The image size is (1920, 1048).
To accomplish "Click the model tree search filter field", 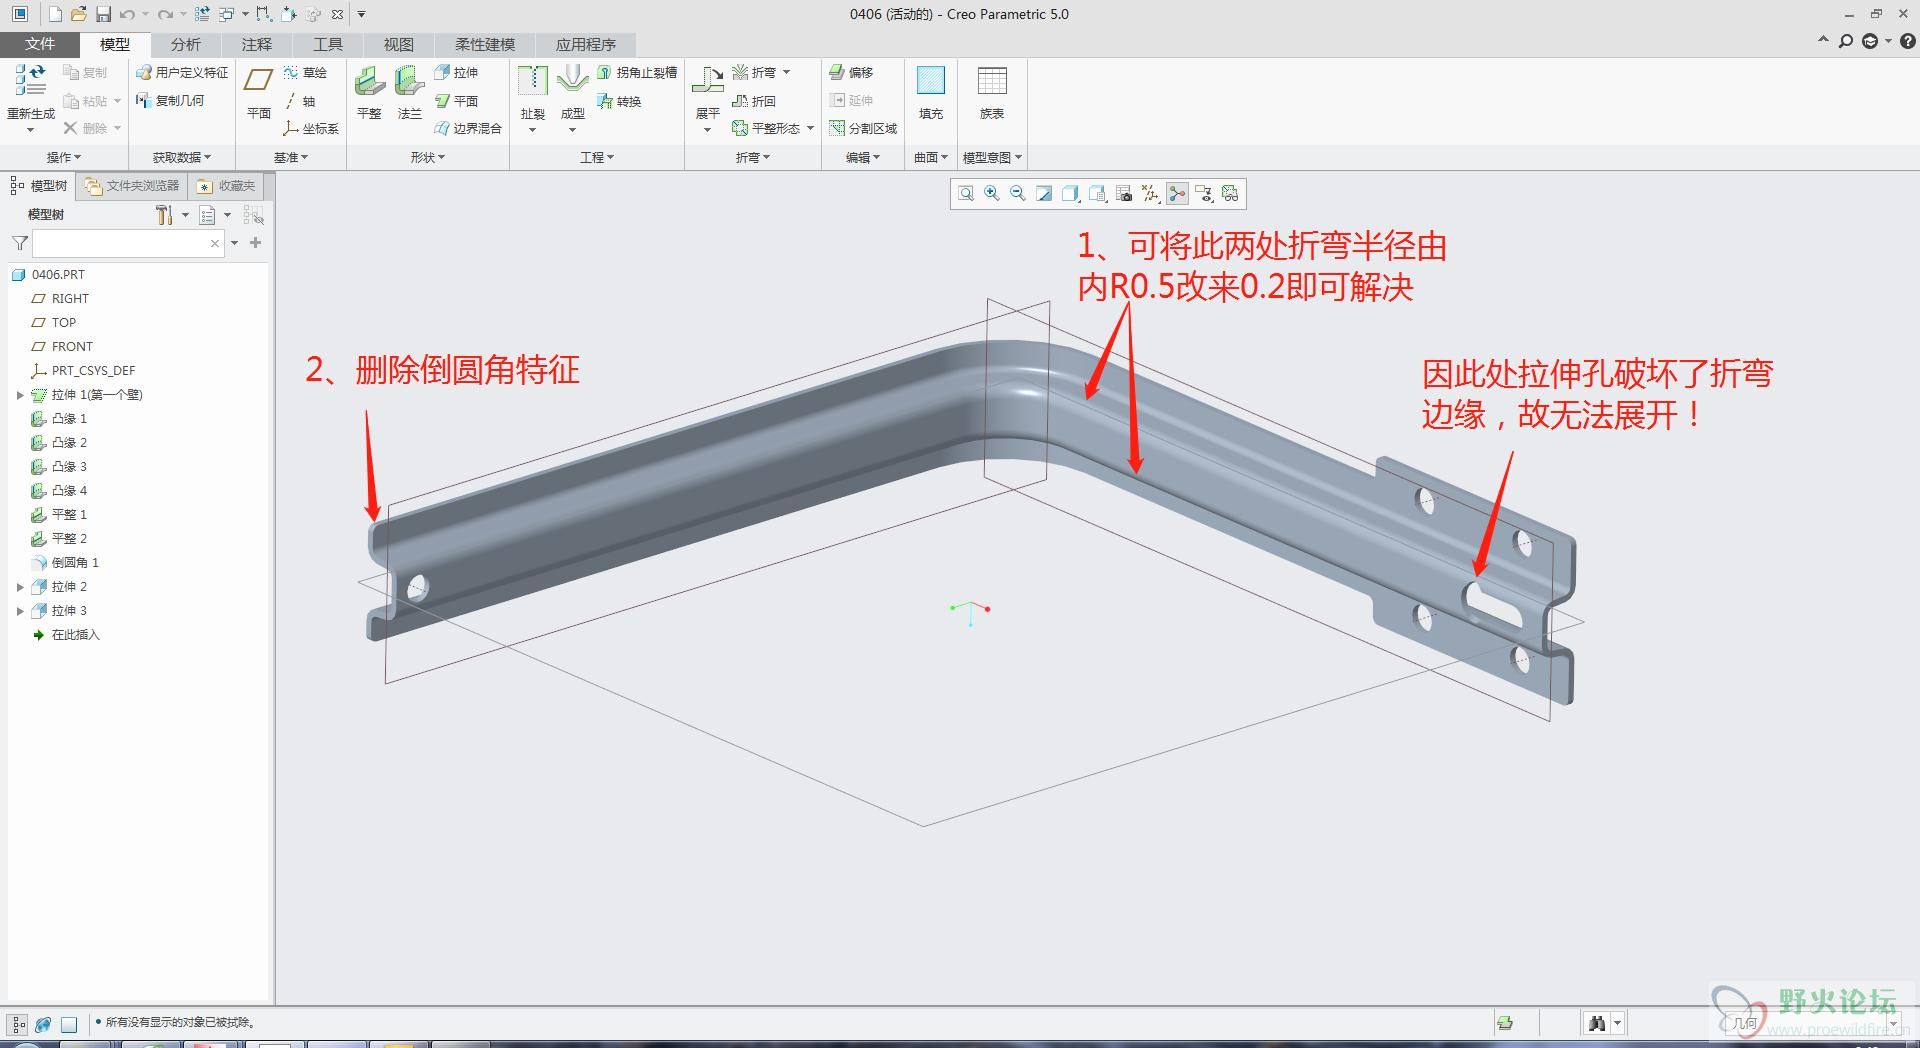I will [x=121, y=243].
